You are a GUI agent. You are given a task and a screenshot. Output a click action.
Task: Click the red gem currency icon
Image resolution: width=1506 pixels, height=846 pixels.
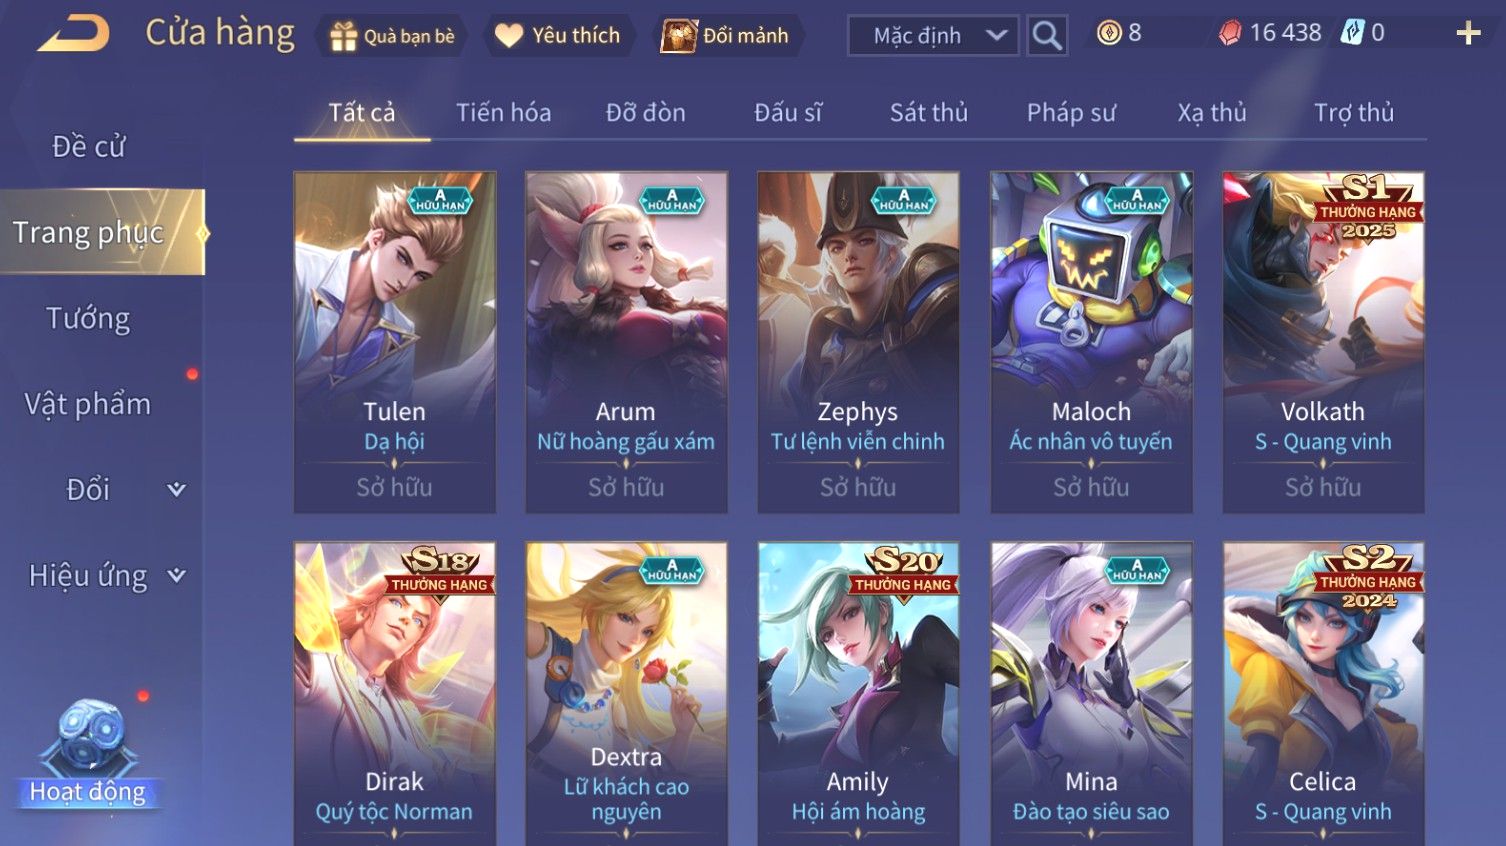pos(1230,33)
